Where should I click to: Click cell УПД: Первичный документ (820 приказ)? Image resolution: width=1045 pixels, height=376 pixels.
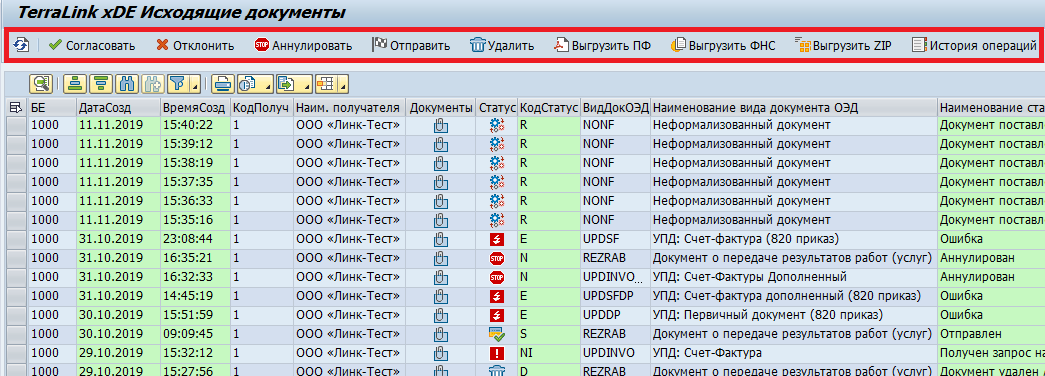tap(793, 315)
